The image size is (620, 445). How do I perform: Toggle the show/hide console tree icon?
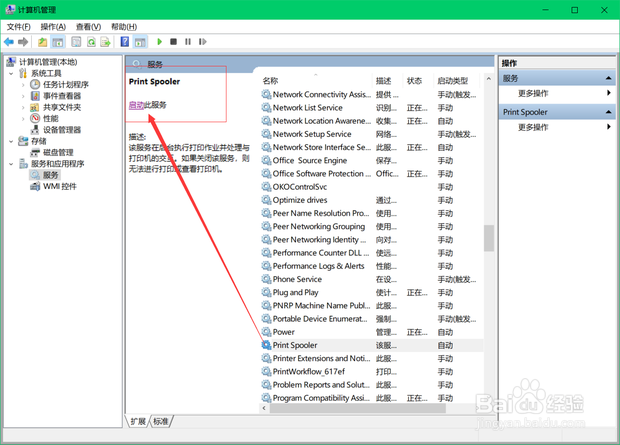click(58, 42)
